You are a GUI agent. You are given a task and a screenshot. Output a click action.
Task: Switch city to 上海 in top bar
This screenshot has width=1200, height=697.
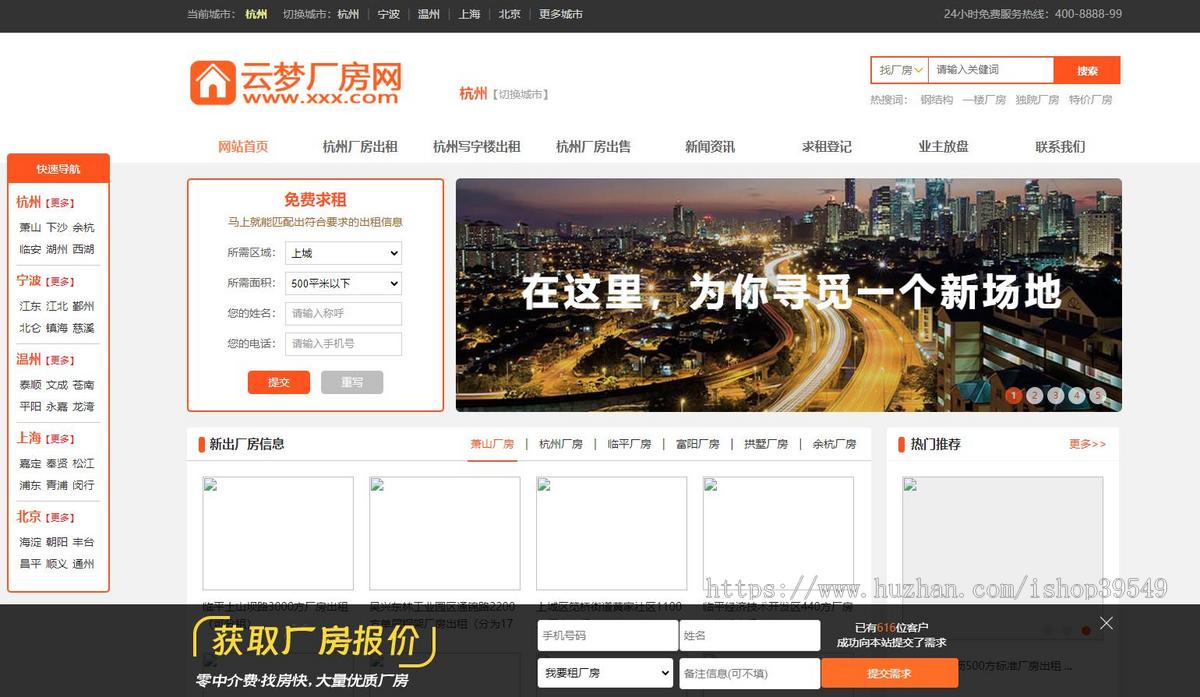[x=470, y=14]
